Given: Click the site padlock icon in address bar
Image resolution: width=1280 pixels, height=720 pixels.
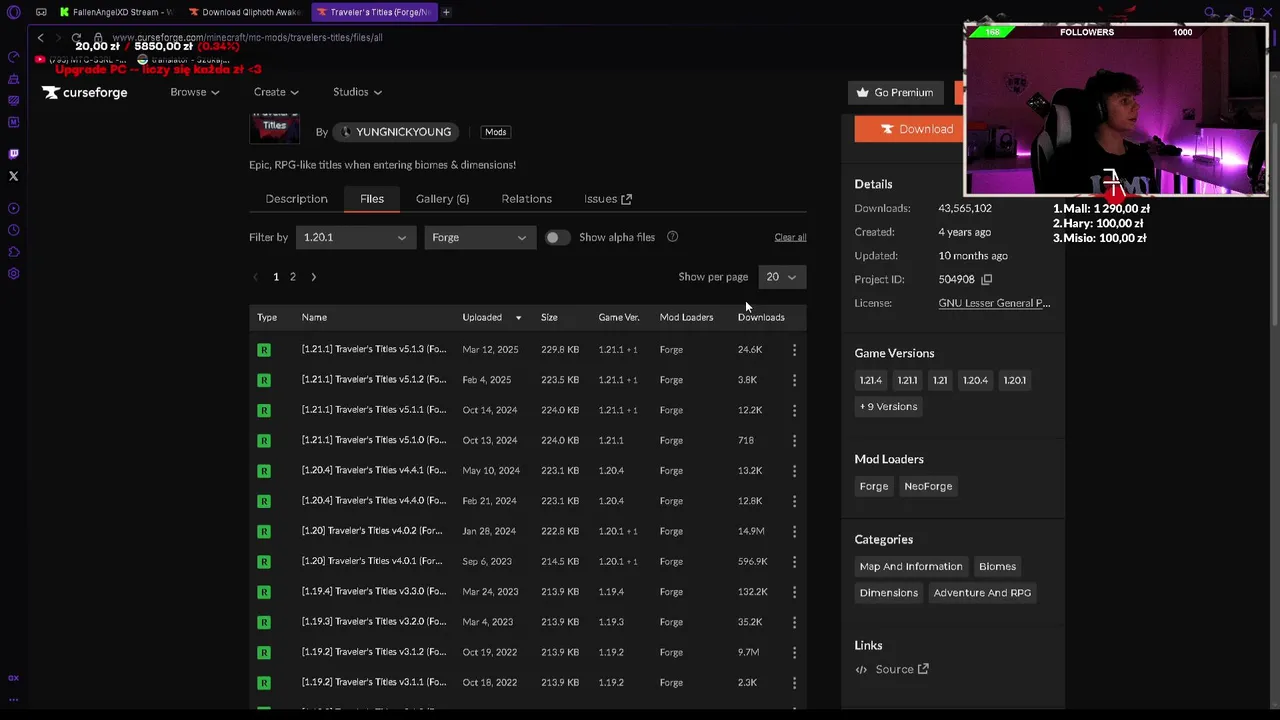Looking at the screenshot, I should [98, 37].
